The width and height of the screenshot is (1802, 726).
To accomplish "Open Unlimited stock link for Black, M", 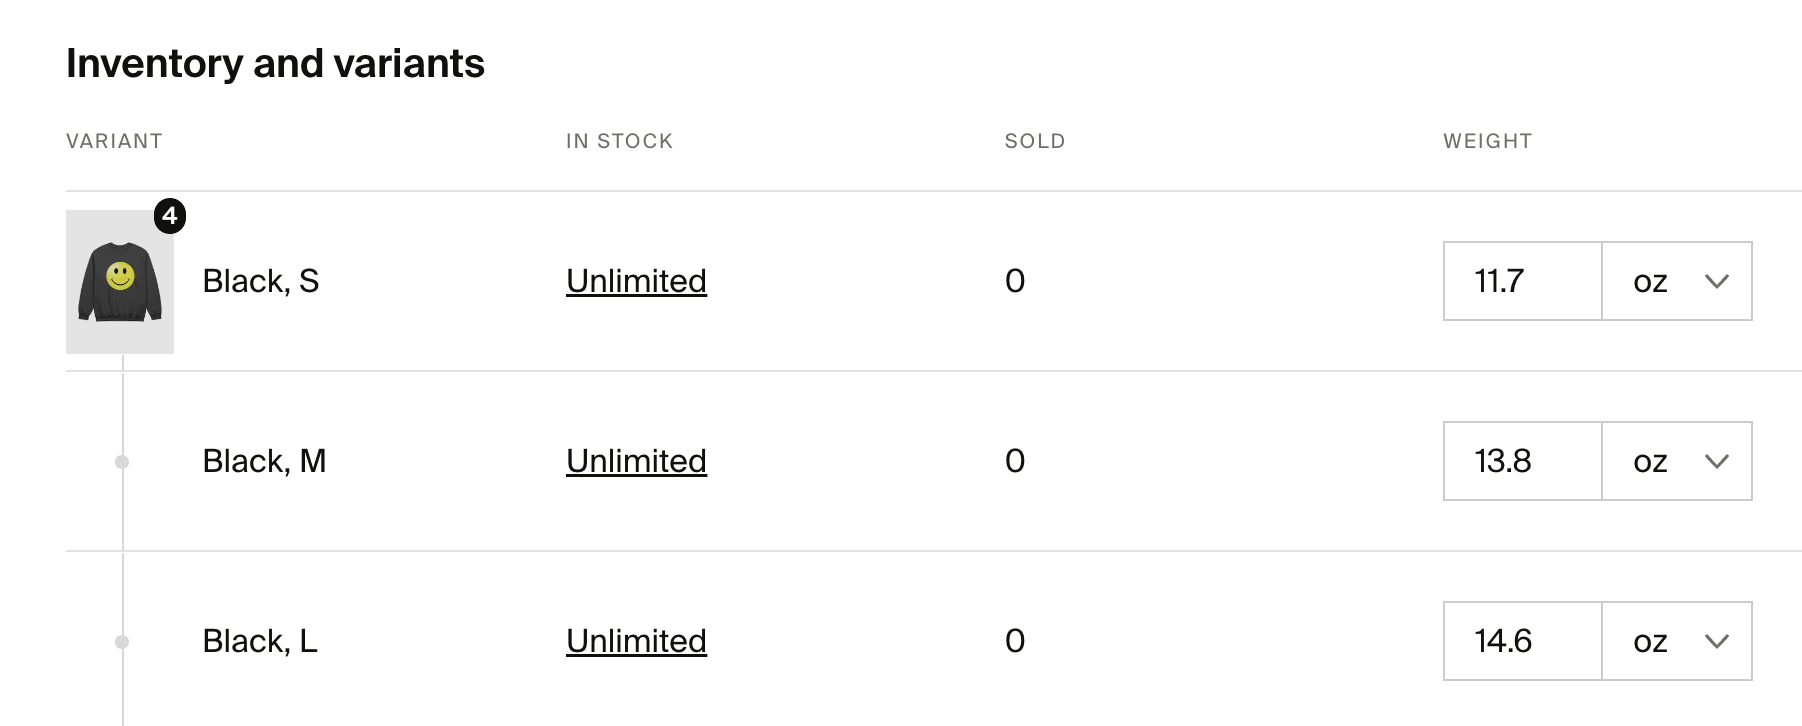I will coord(636,461).
